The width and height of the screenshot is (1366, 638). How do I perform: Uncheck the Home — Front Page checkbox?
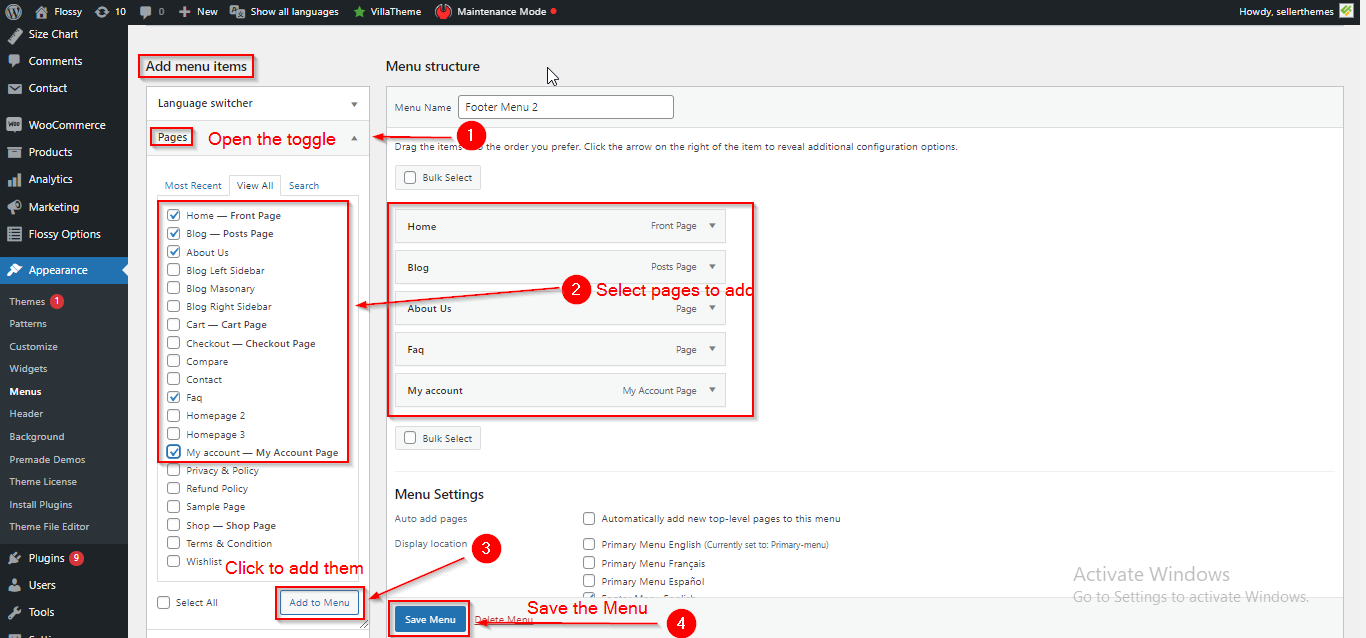174,215
